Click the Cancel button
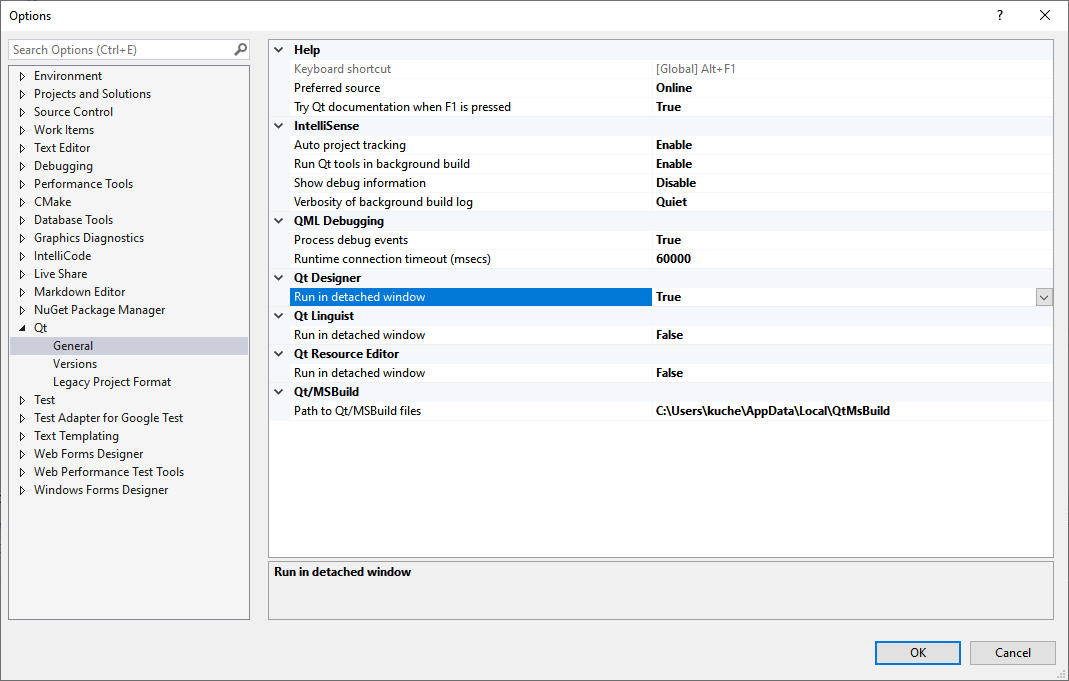 pyautogui.click(x=1012, y=652)
